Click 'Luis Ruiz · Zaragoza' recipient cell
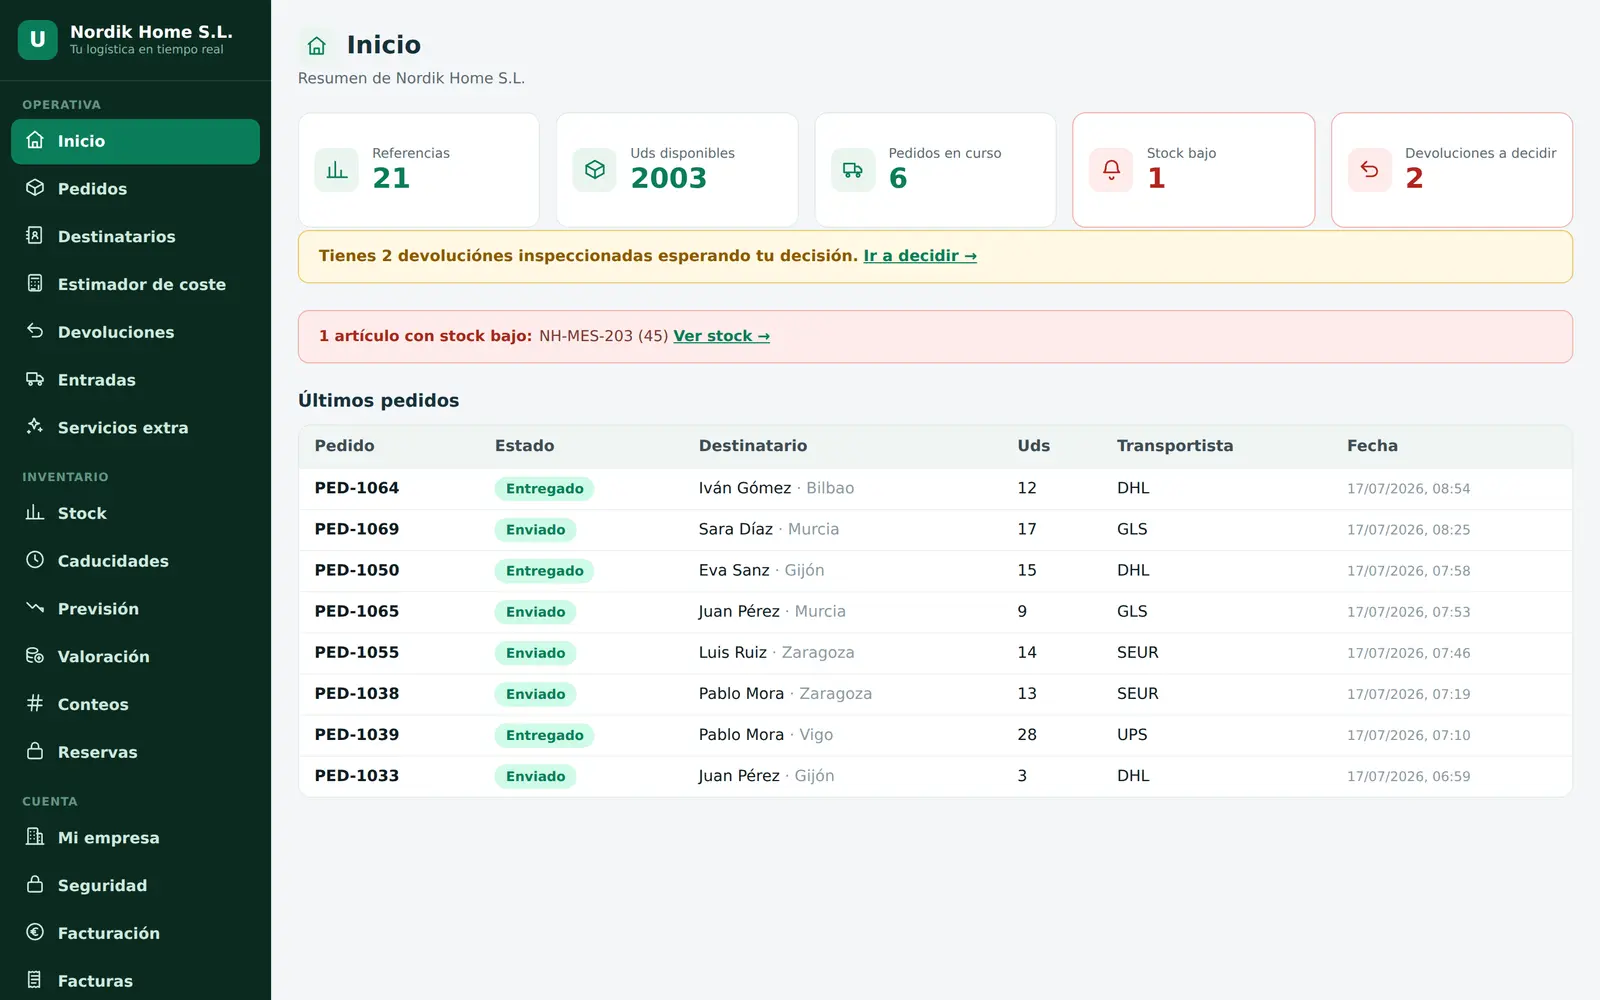The image size is (1600, 1000). click(x=776, y=652)
